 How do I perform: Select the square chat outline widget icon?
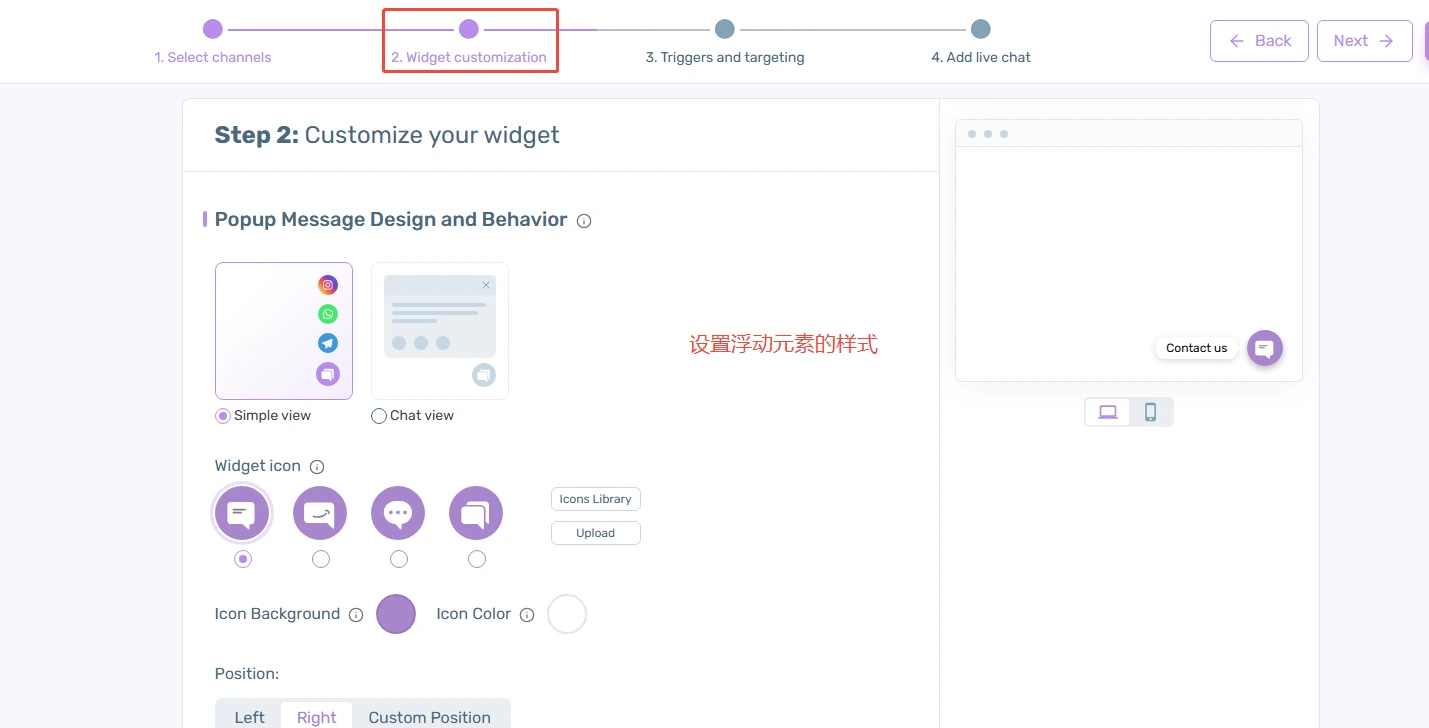pos(476,512)
